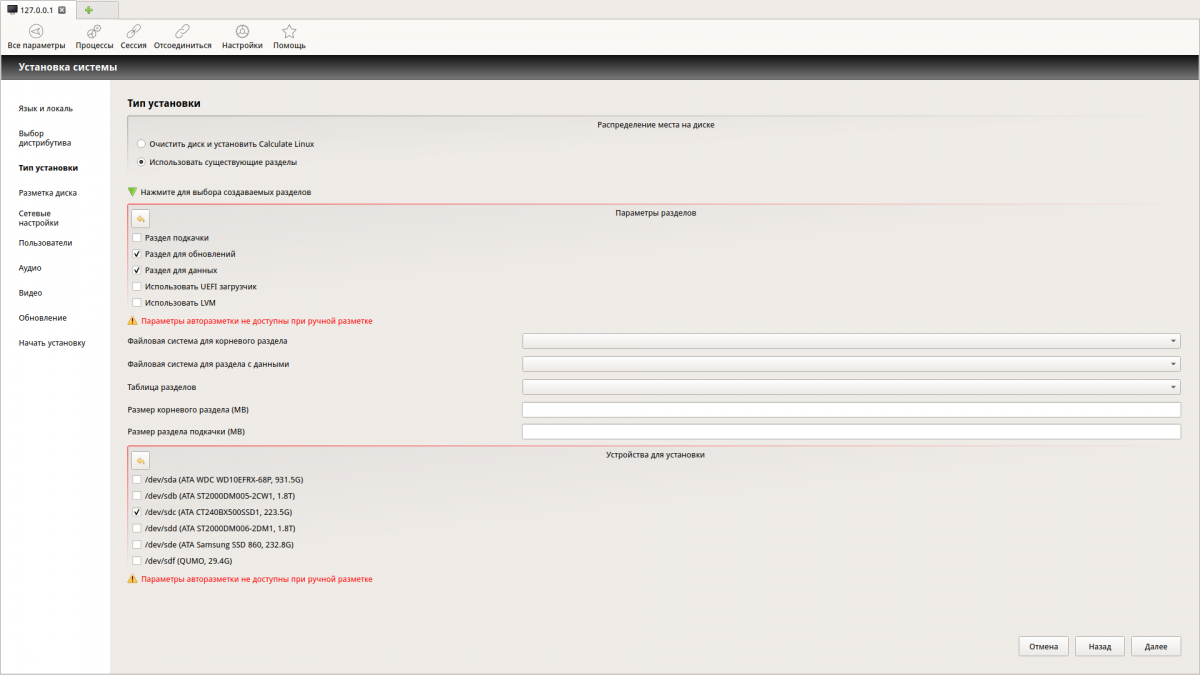Select Использовать существующие разделы radio
1200x675 pixels.
point(141,162)
